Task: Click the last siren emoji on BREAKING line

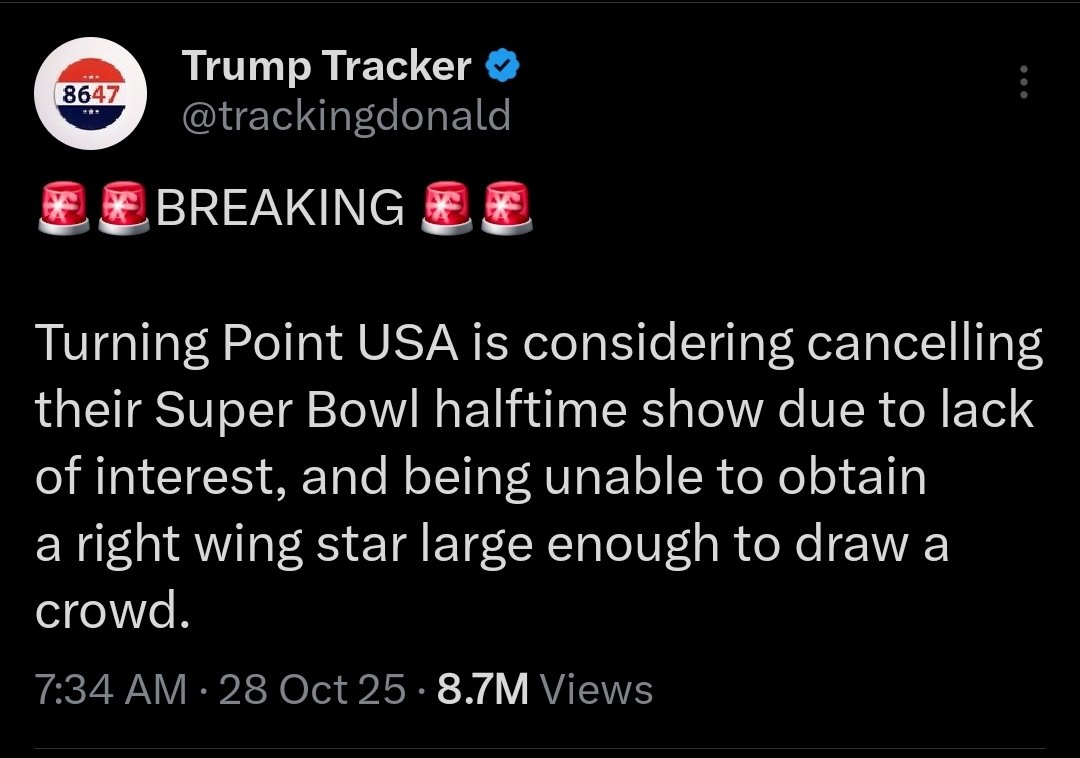Action: click(507, 208)
